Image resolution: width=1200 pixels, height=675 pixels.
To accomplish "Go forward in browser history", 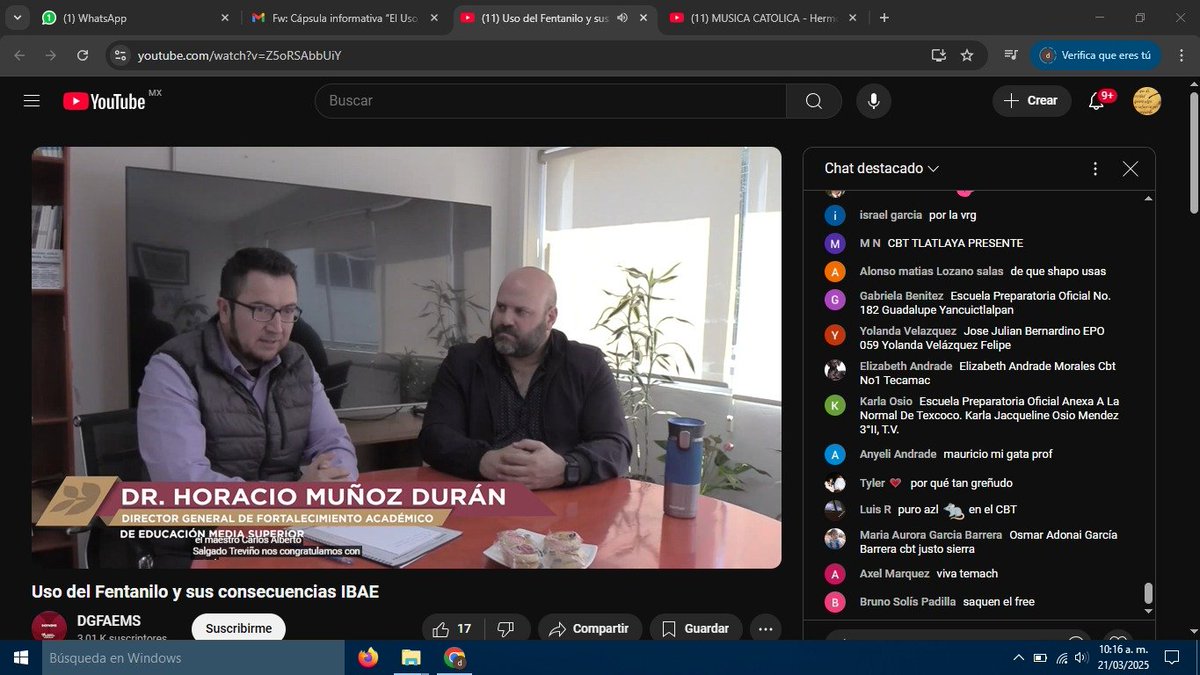I will click(x=50, y=56).
